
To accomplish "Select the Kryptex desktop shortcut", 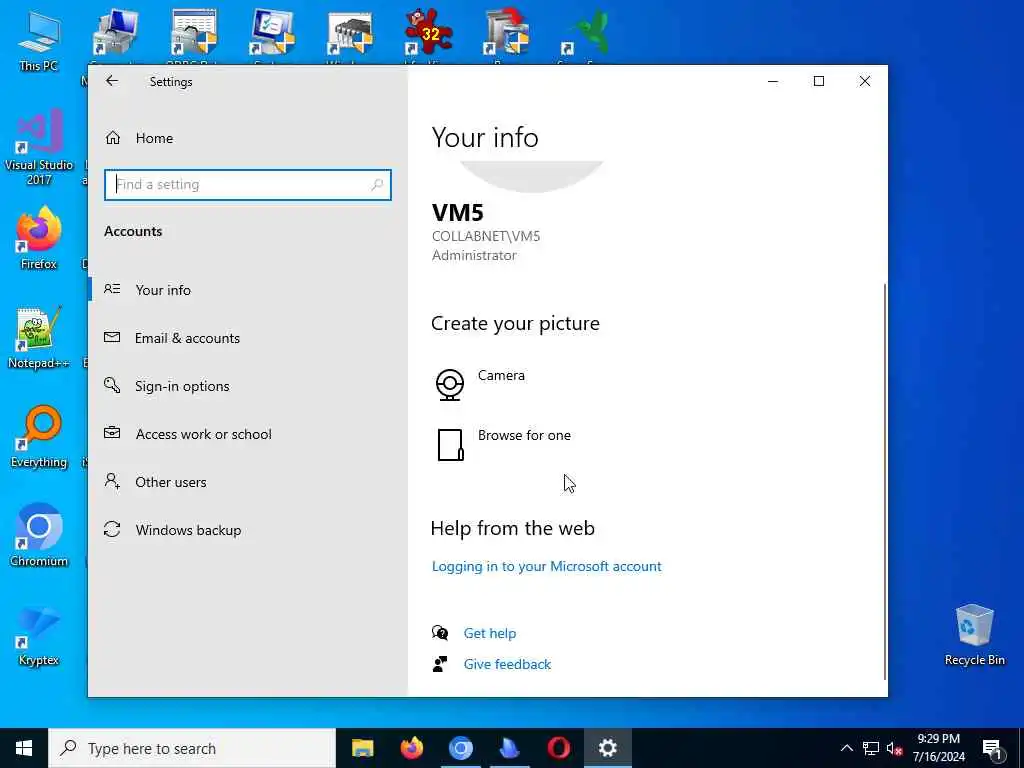I will [39, 635].
